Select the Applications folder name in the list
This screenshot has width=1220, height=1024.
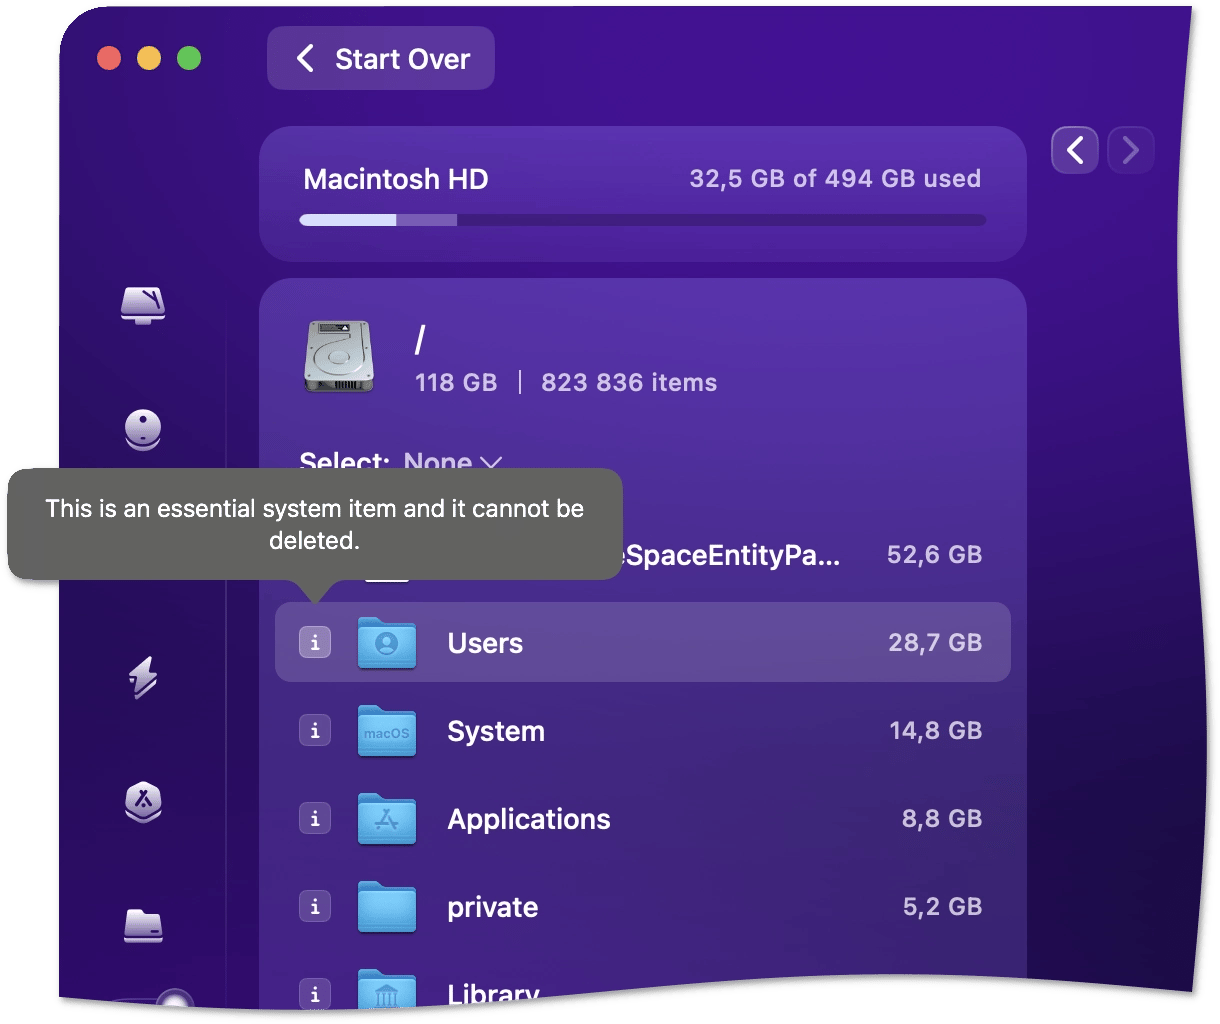click(529, 819)
